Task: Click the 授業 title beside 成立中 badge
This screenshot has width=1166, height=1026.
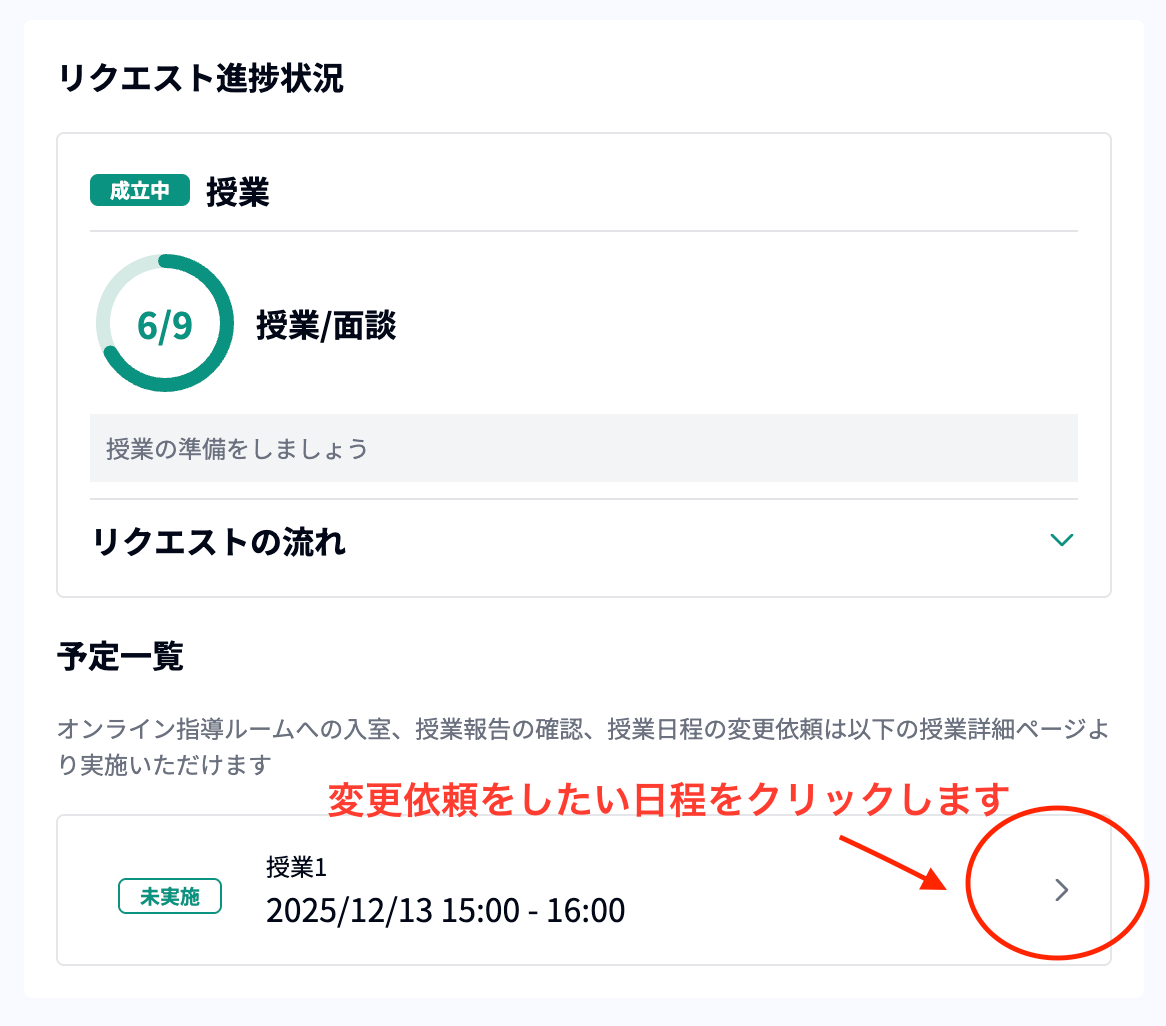Action: click(x=238, y=192)
